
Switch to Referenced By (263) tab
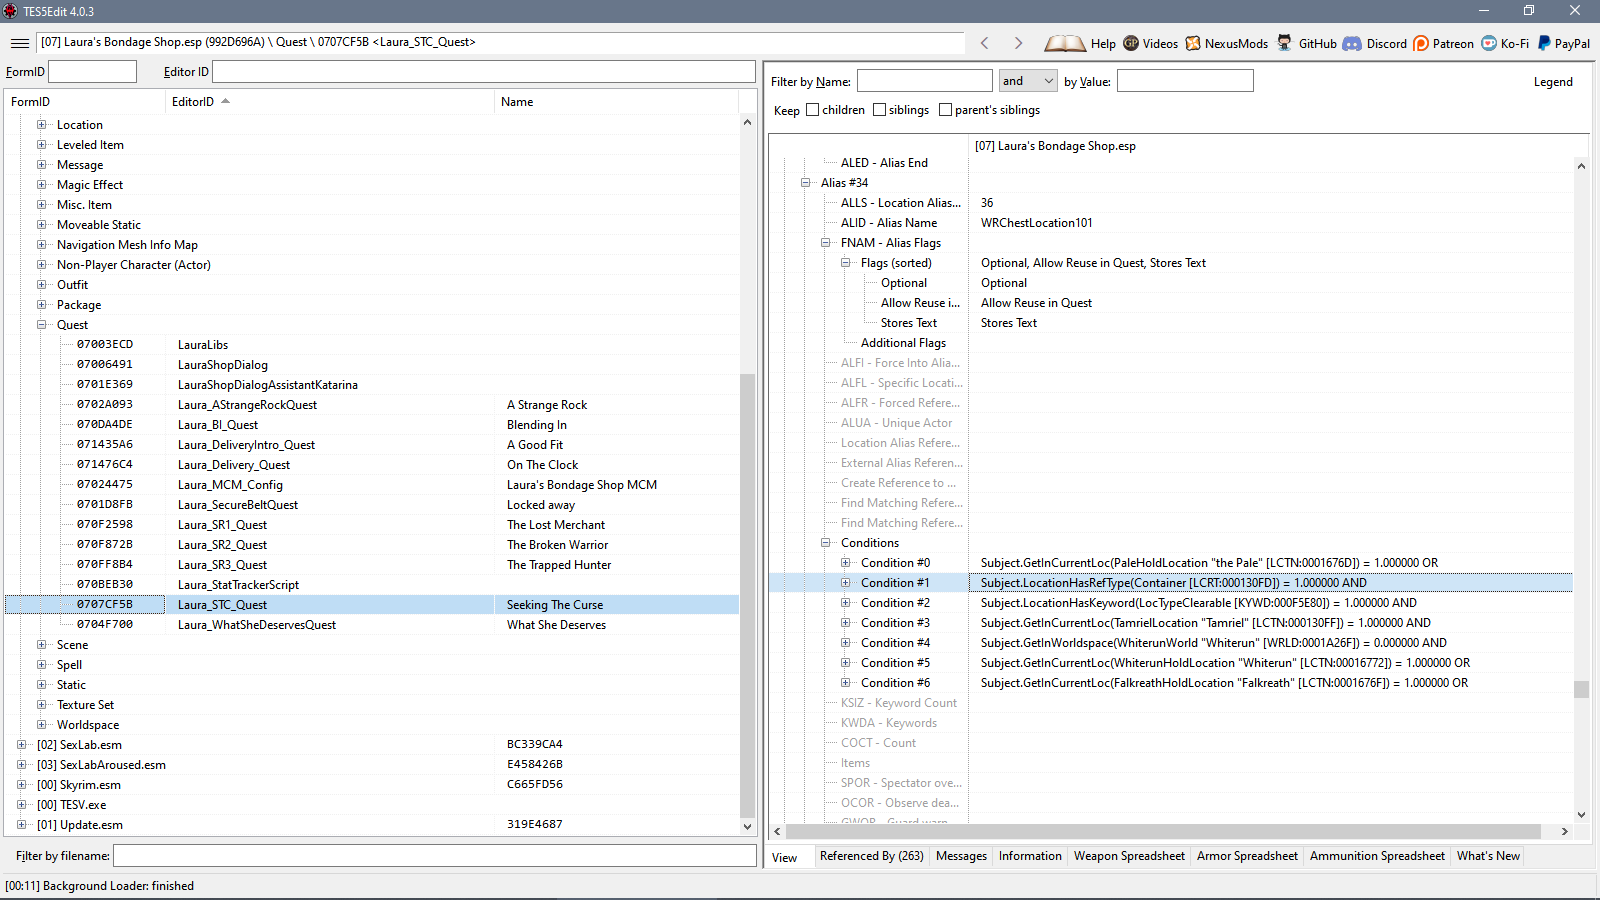click(x=871, y=856)
